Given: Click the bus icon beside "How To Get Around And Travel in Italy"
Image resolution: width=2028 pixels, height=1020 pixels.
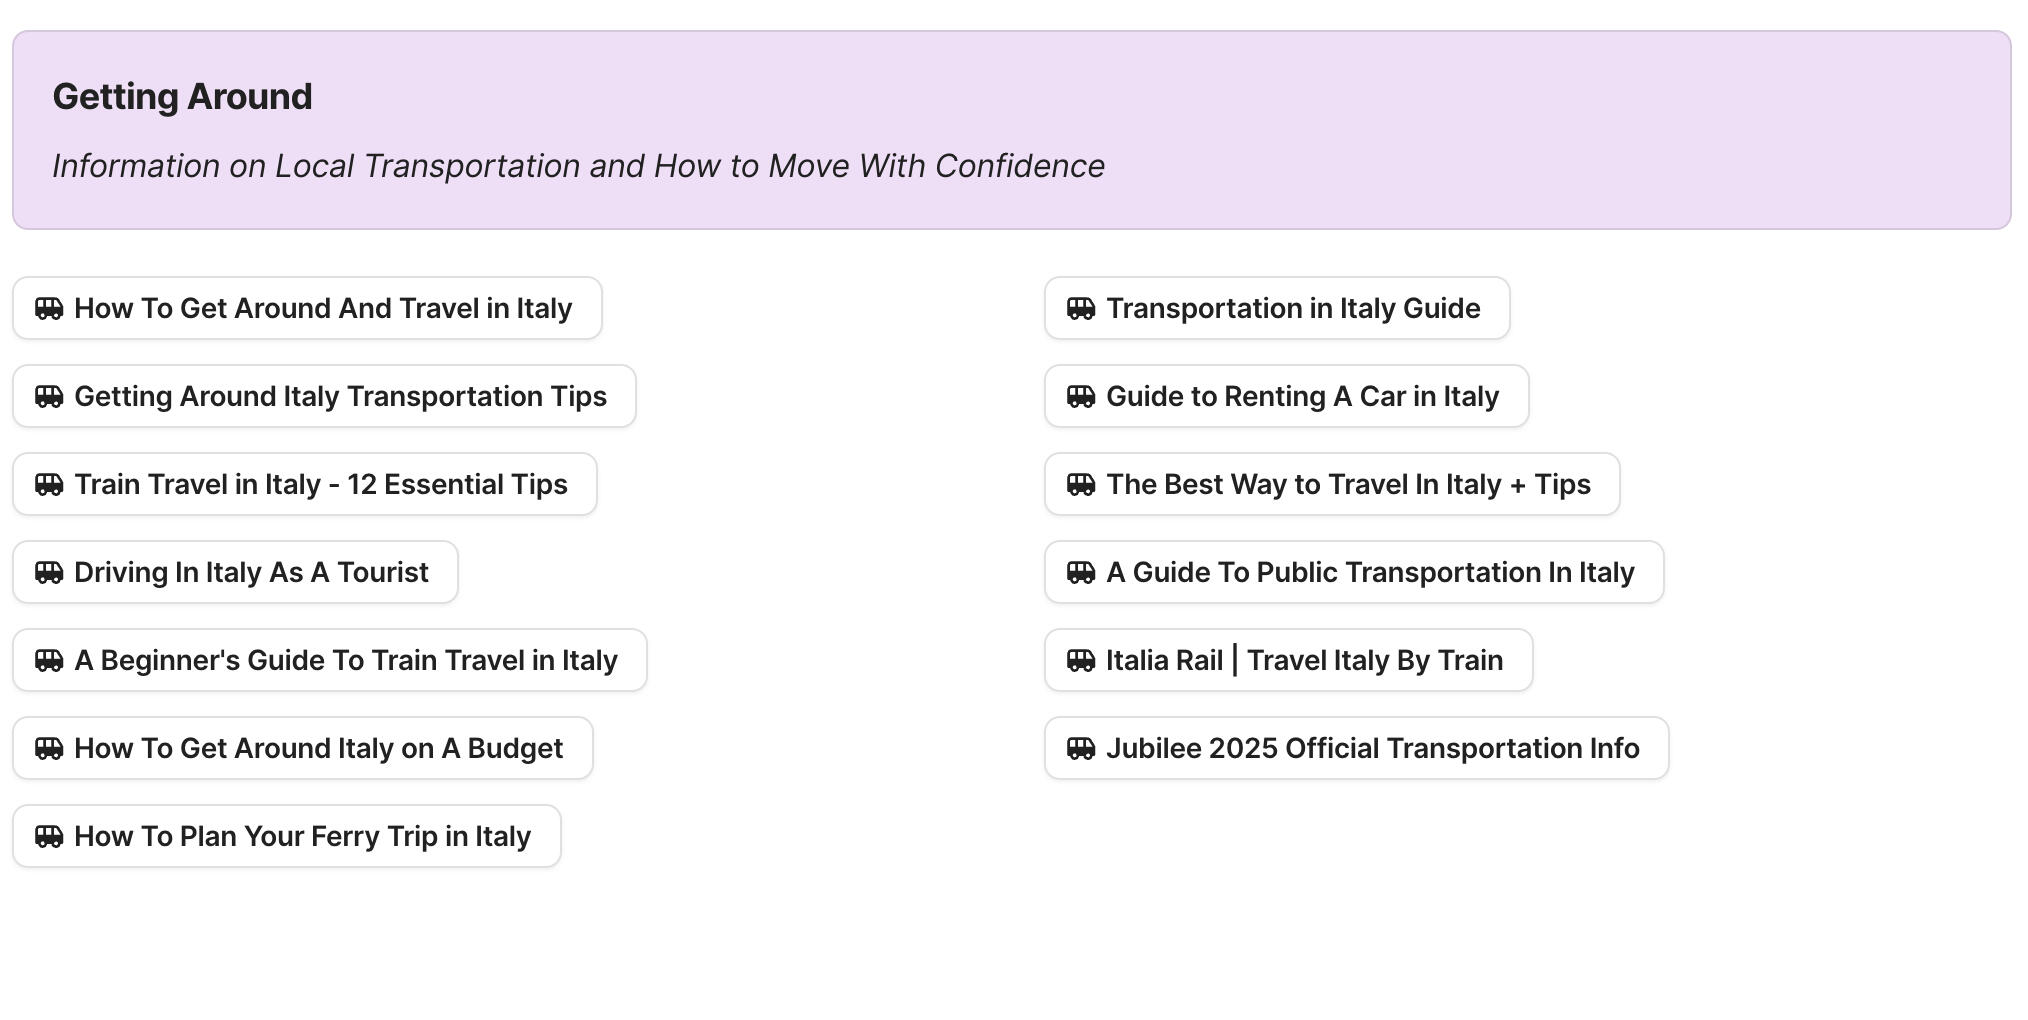Looking at the screenshot, I should pos(48,308).
